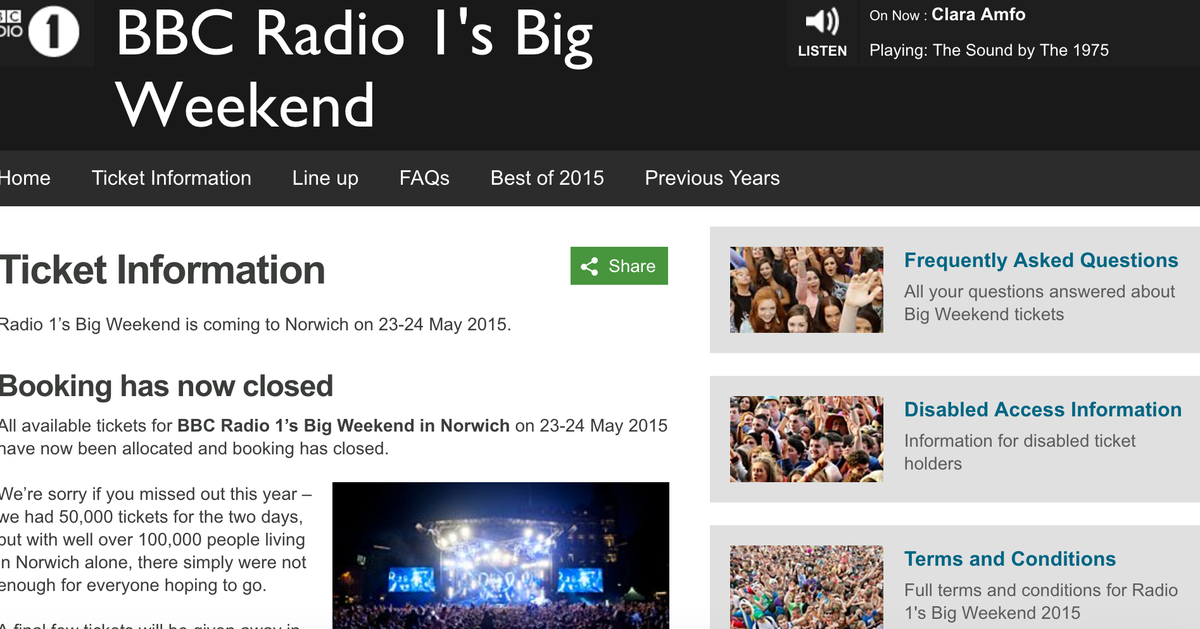Image resolution: width=1200 pixels, height=629 pixels.
Task: Click the Terms and Conditions crowd image
Action: [806, 588]
